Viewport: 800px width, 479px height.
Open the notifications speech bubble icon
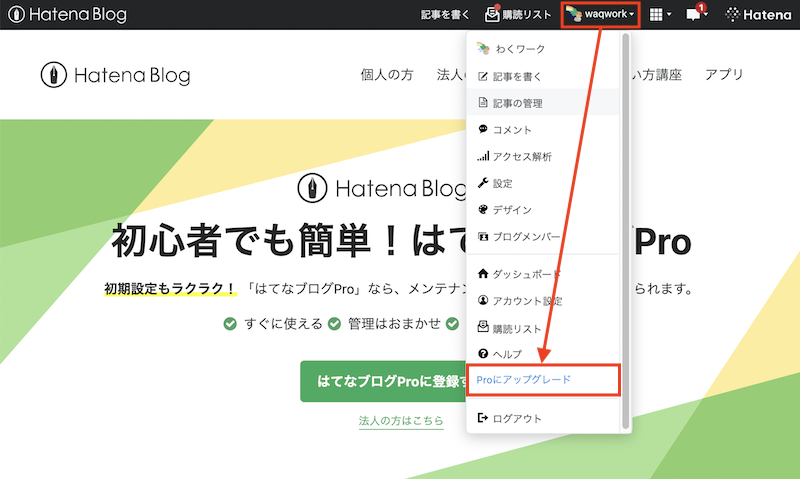click(693, 15)
